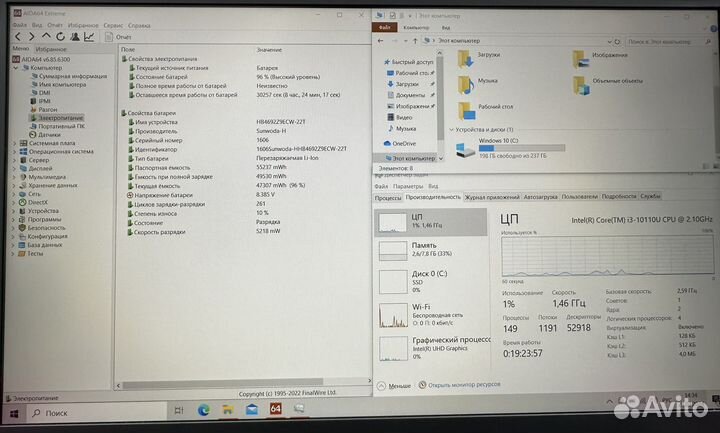Select IPMI tree item
The image size is (720, 433).
click(x=40, y=101)
